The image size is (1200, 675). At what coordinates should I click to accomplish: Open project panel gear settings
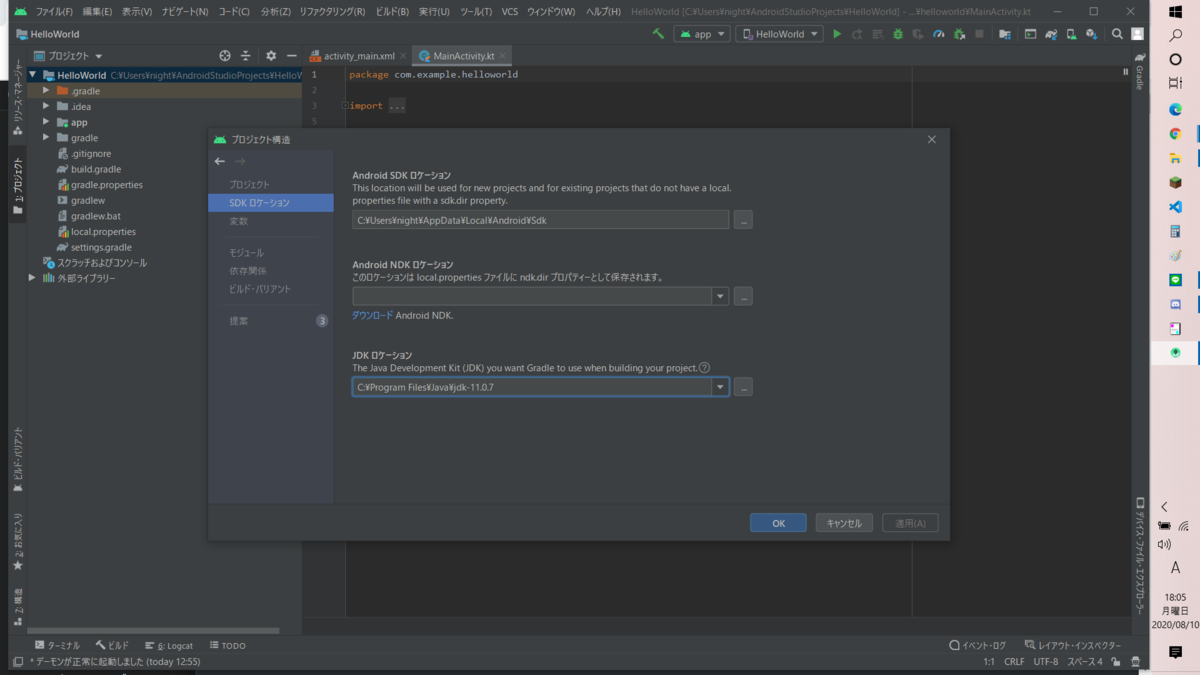(271, 56)
